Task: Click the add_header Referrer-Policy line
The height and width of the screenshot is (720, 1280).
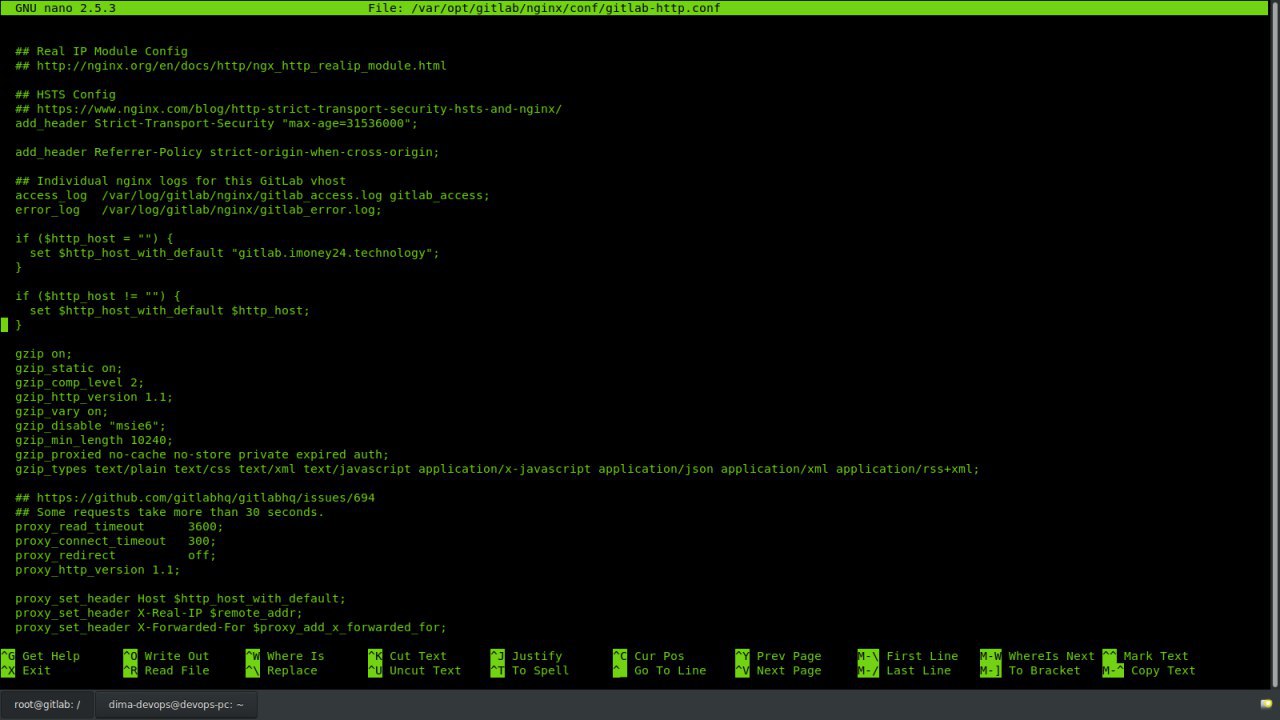Action: [227, 152]
